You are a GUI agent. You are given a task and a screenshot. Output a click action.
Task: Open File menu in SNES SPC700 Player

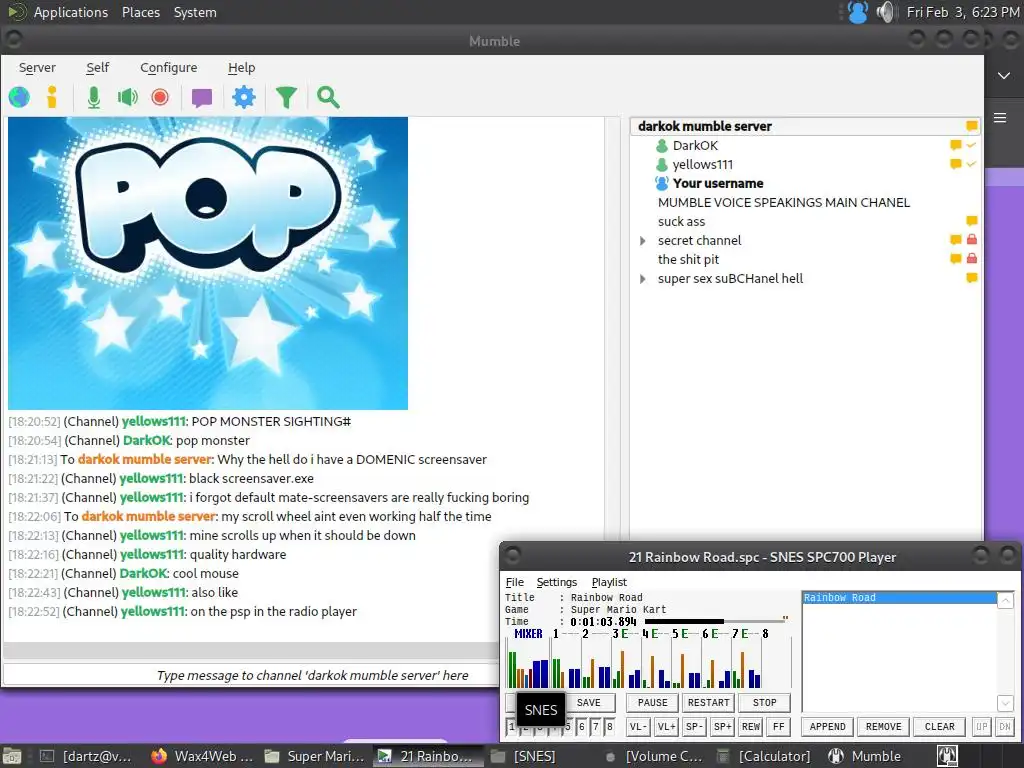pyautogui.click(x=515, y=582)
